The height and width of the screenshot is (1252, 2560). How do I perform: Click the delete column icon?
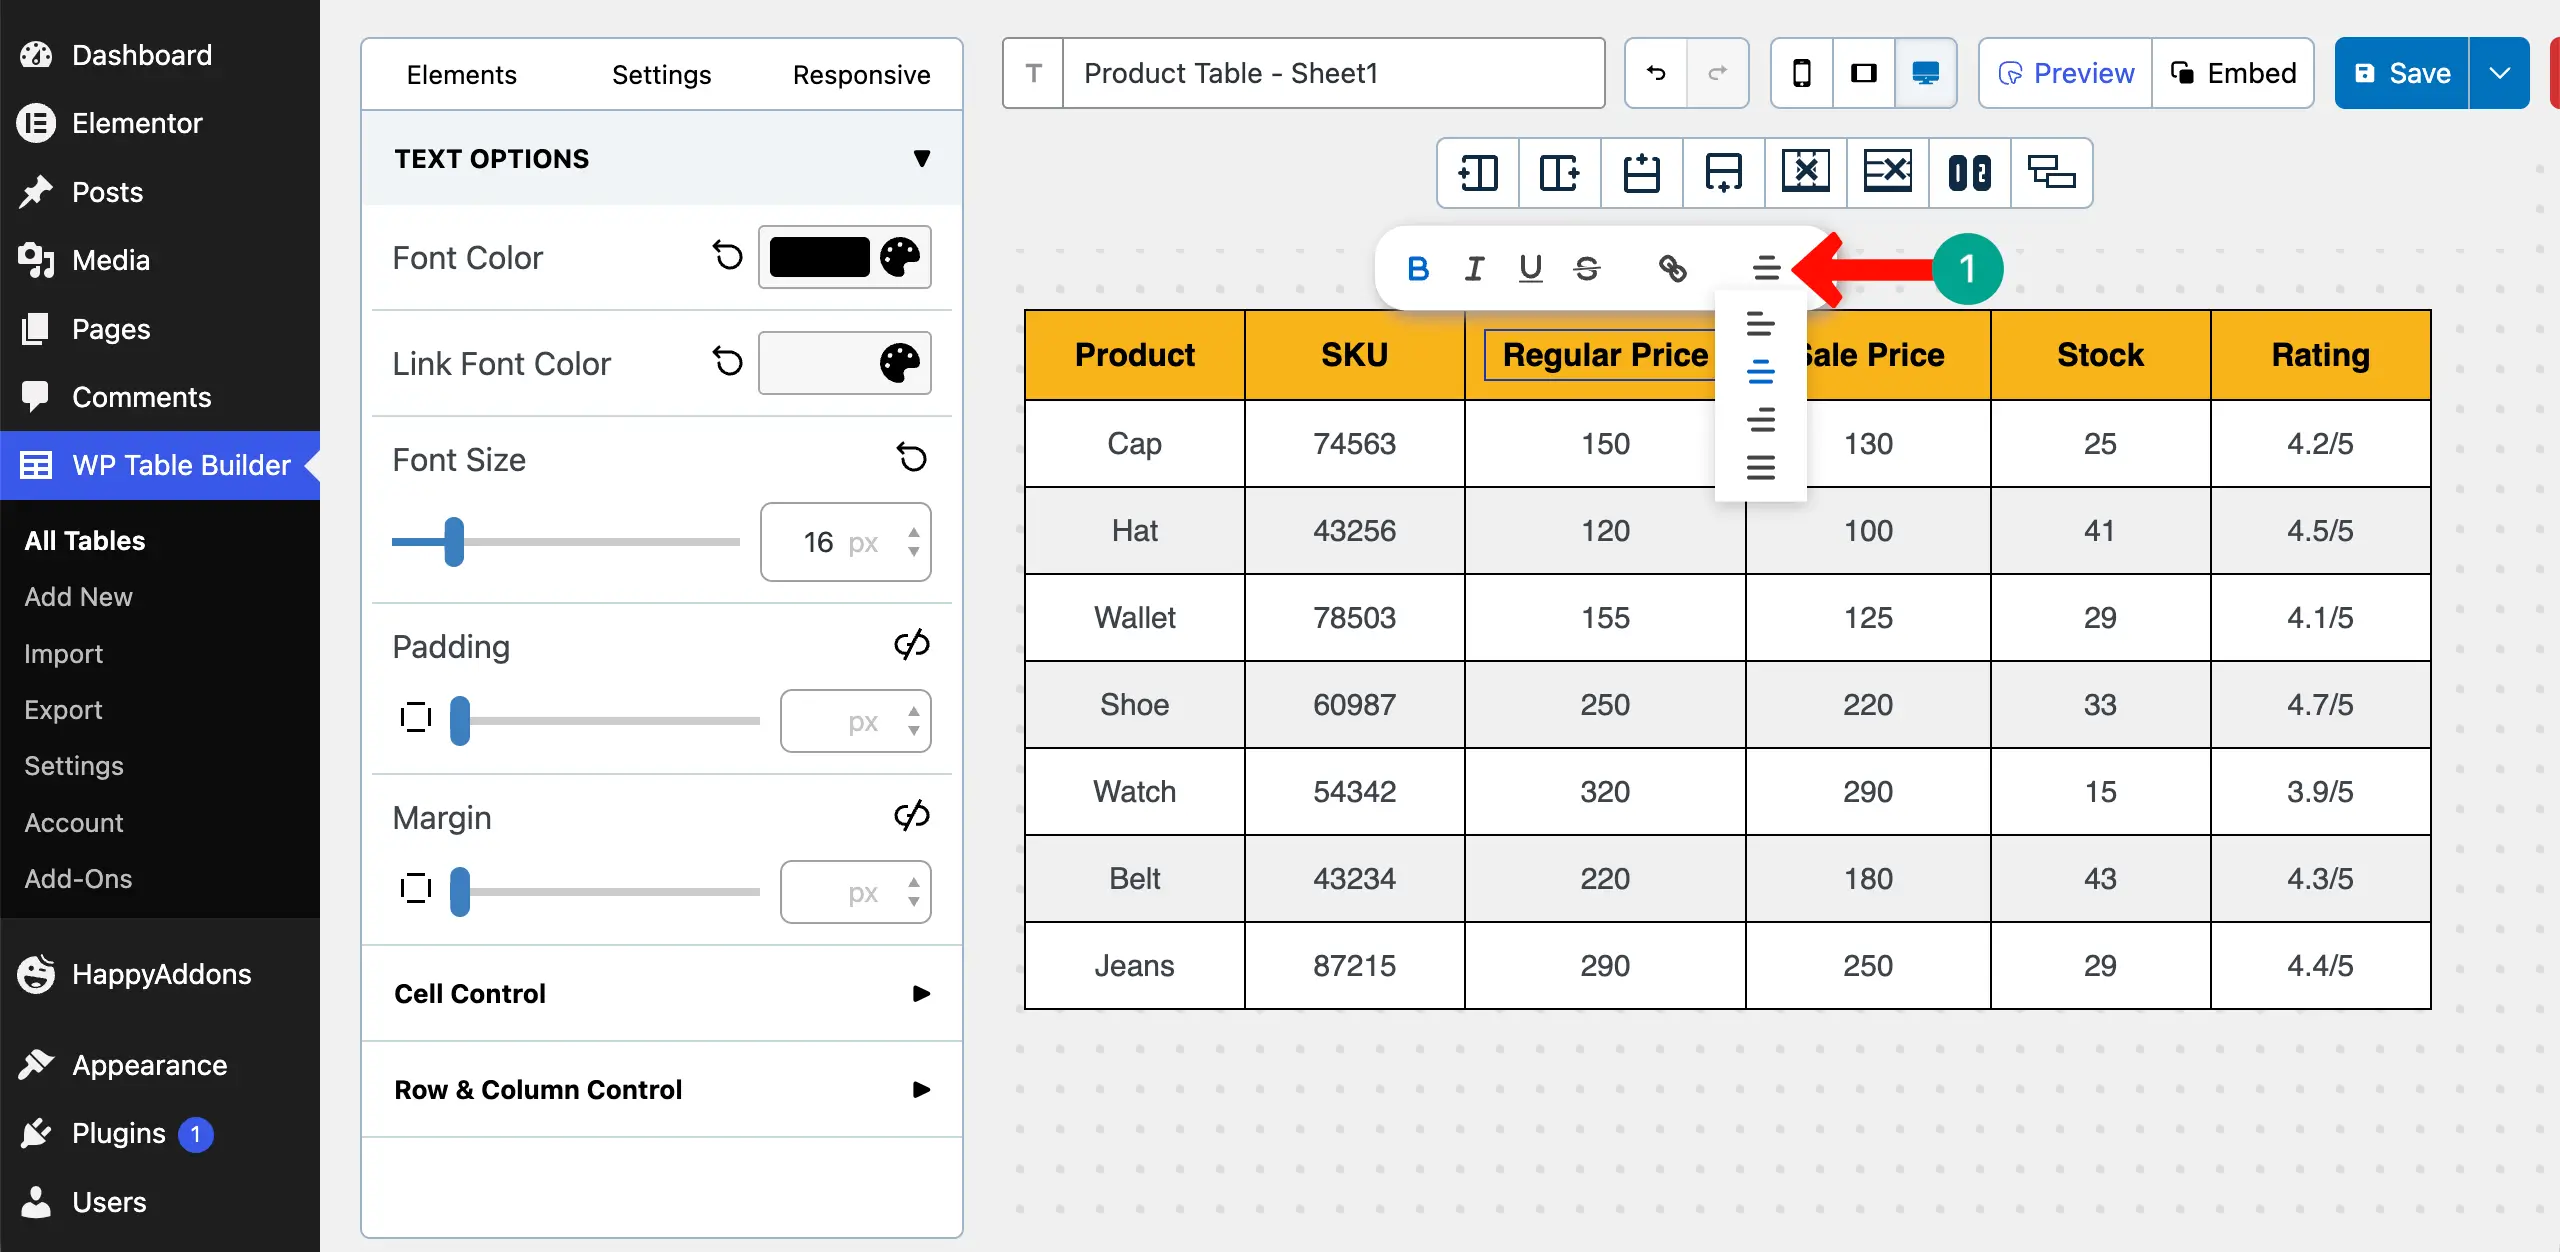[x=1805, y=173]
